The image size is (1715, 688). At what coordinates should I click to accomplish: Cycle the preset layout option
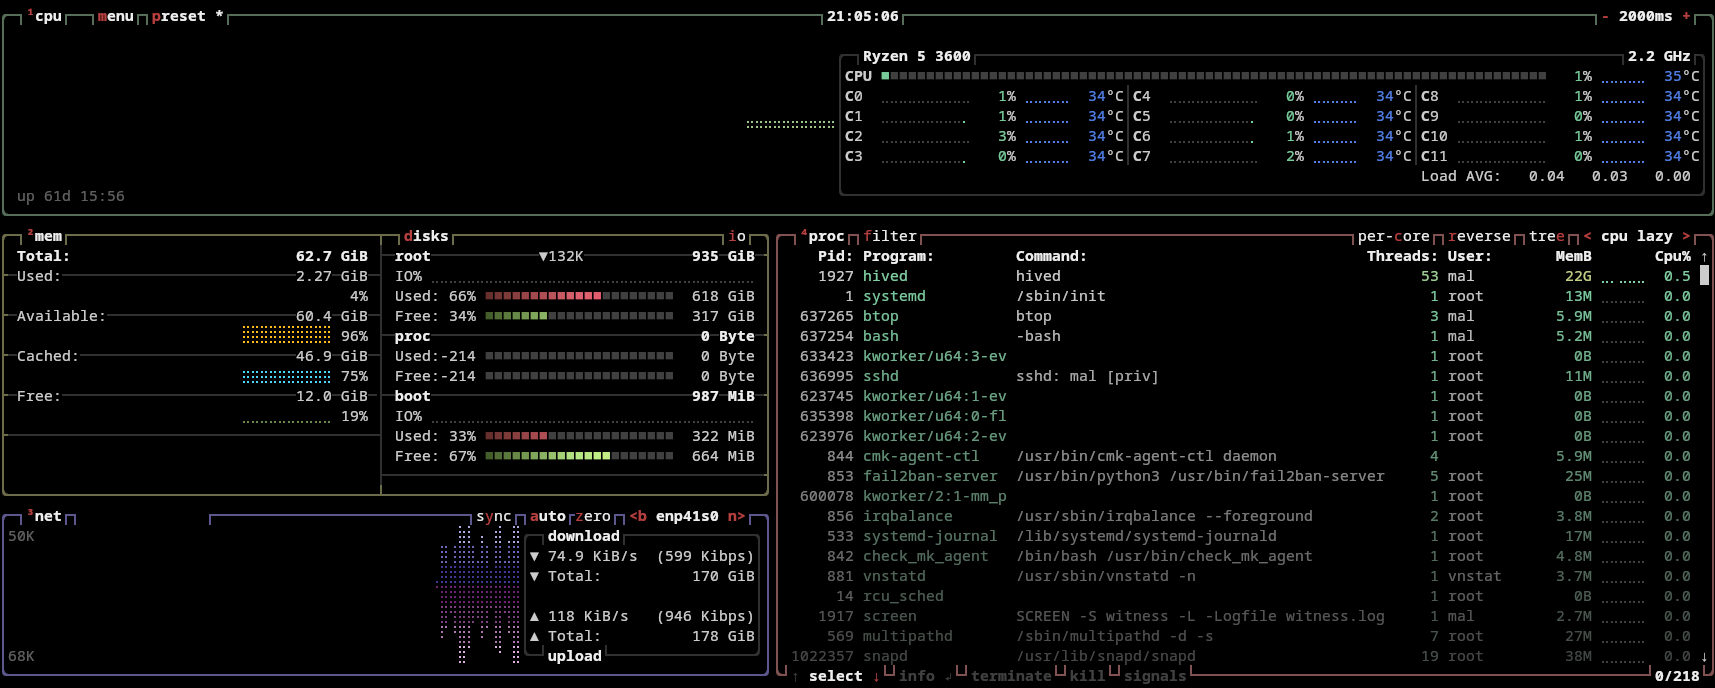point(178,17)
